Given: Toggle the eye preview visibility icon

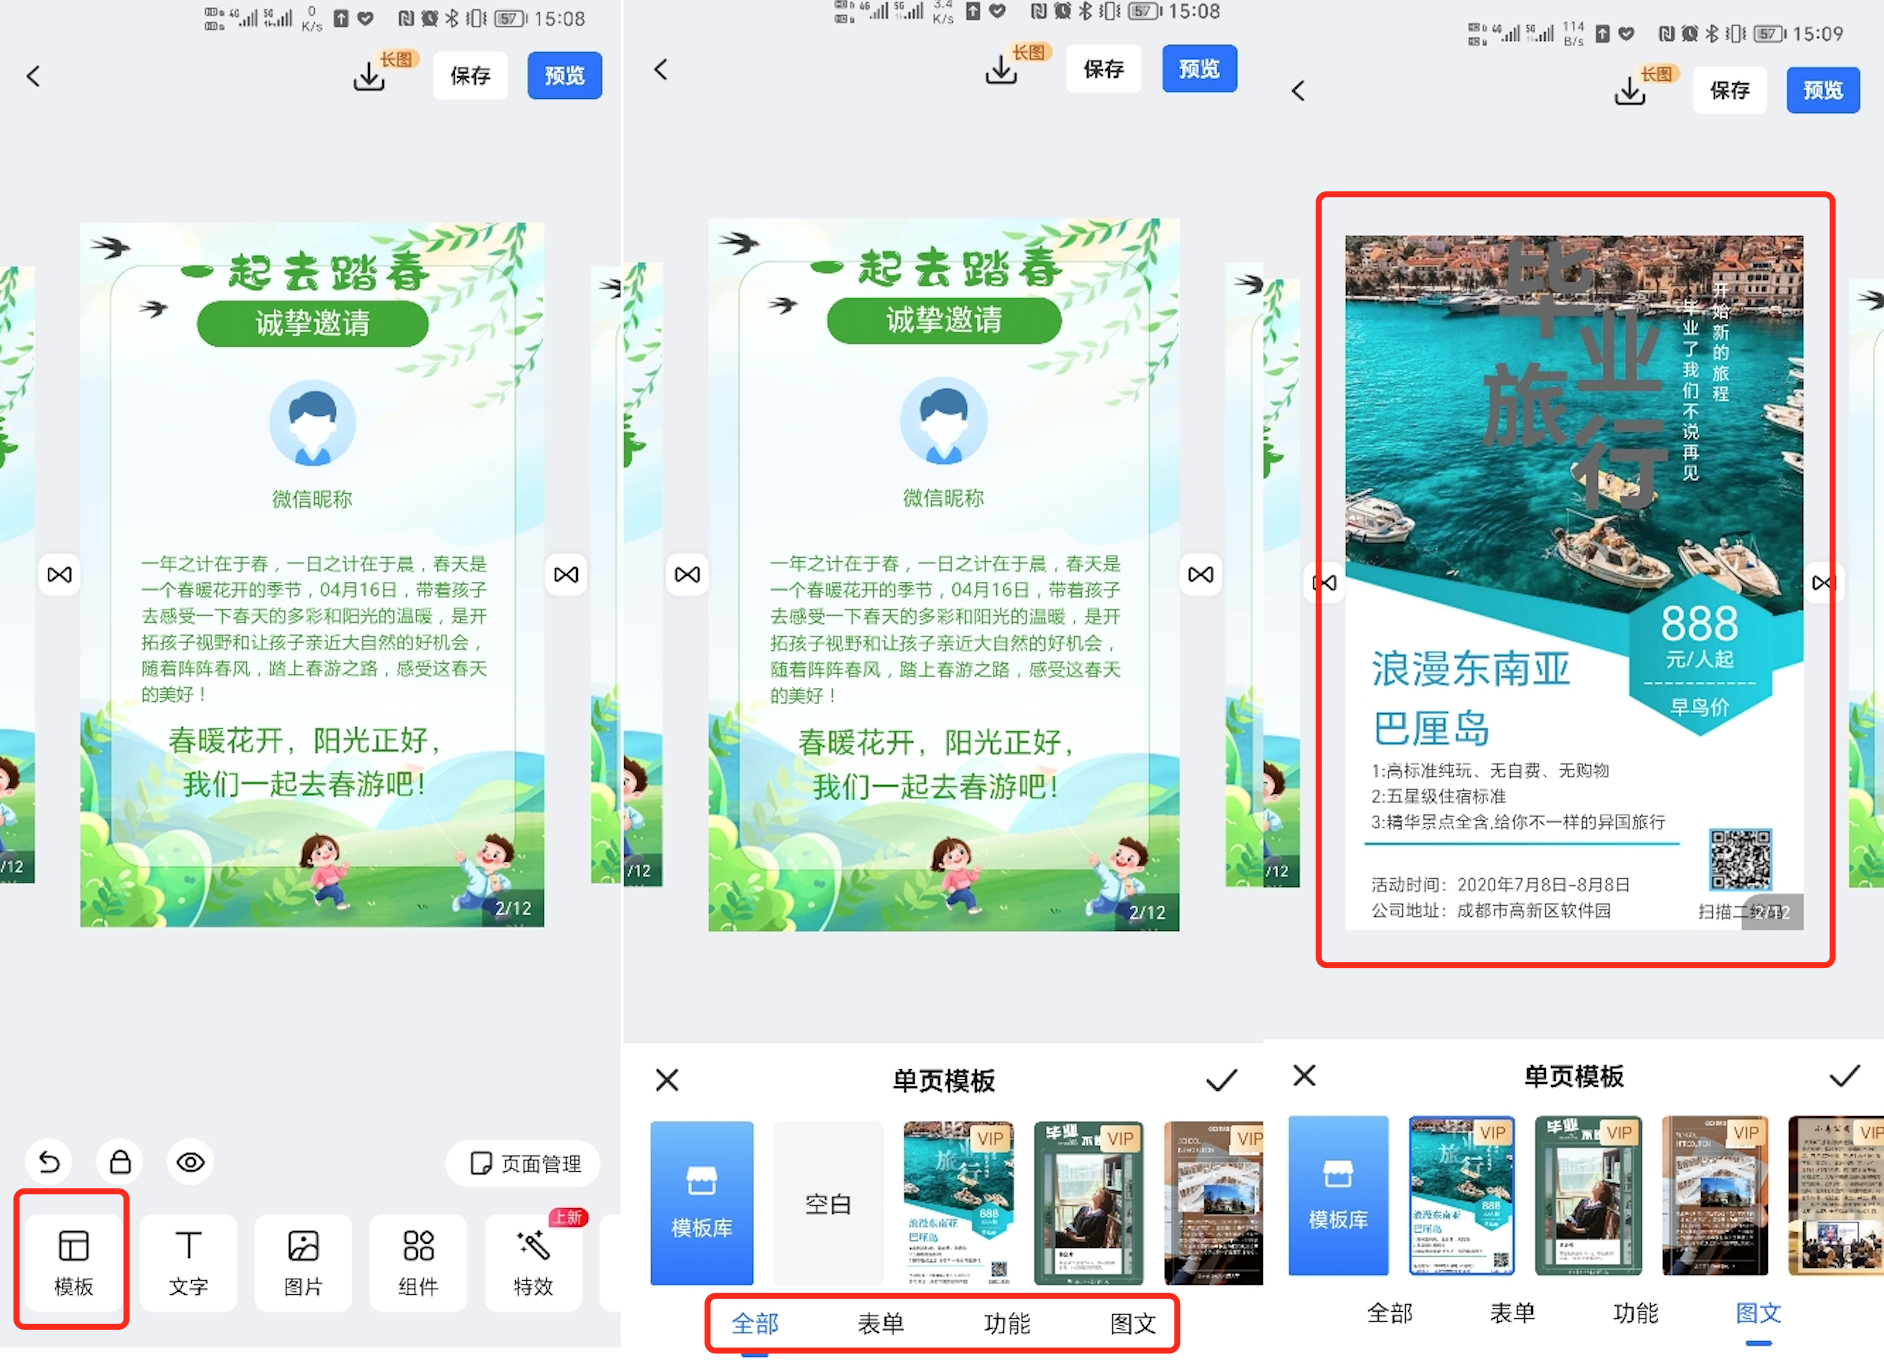Looking at the screenshot, I should 190,1161.
